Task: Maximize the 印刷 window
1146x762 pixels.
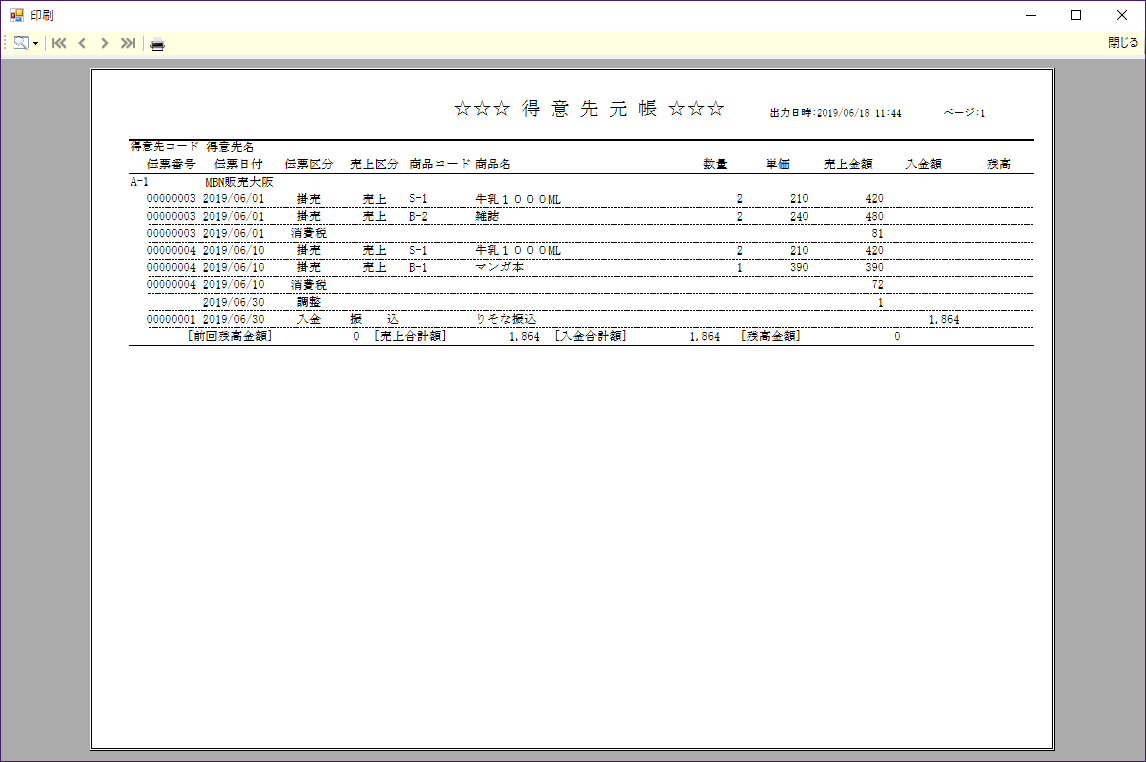Action: pos(1076,15)
